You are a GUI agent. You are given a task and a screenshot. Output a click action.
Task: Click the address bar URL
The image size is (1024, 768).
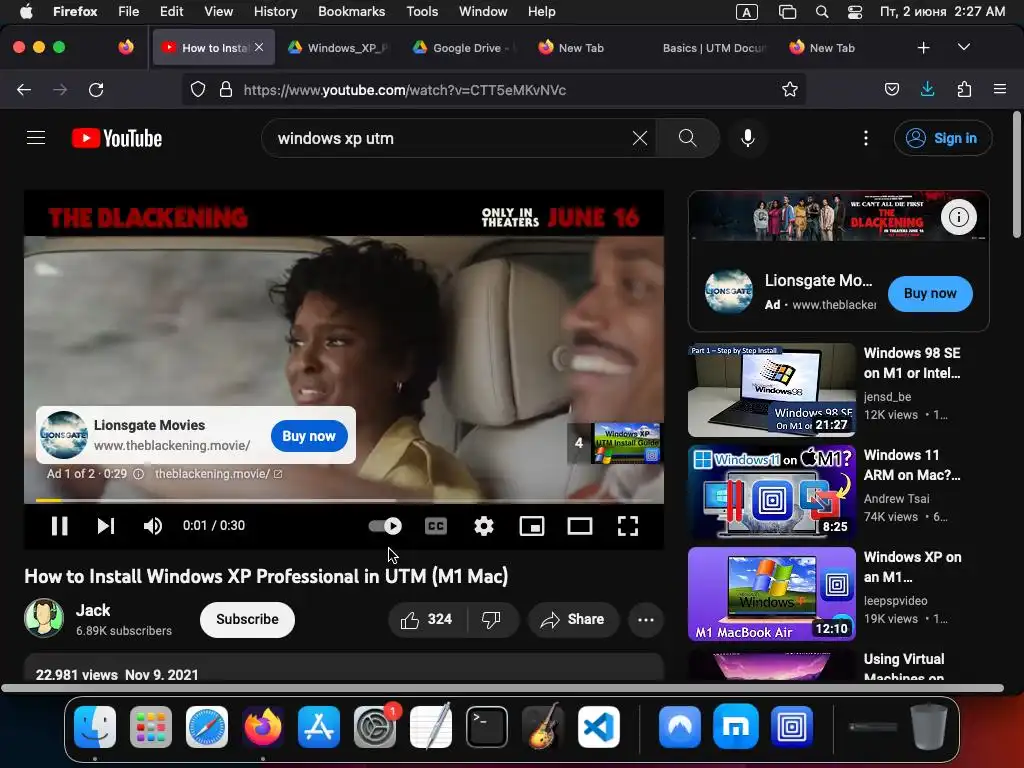405,90
